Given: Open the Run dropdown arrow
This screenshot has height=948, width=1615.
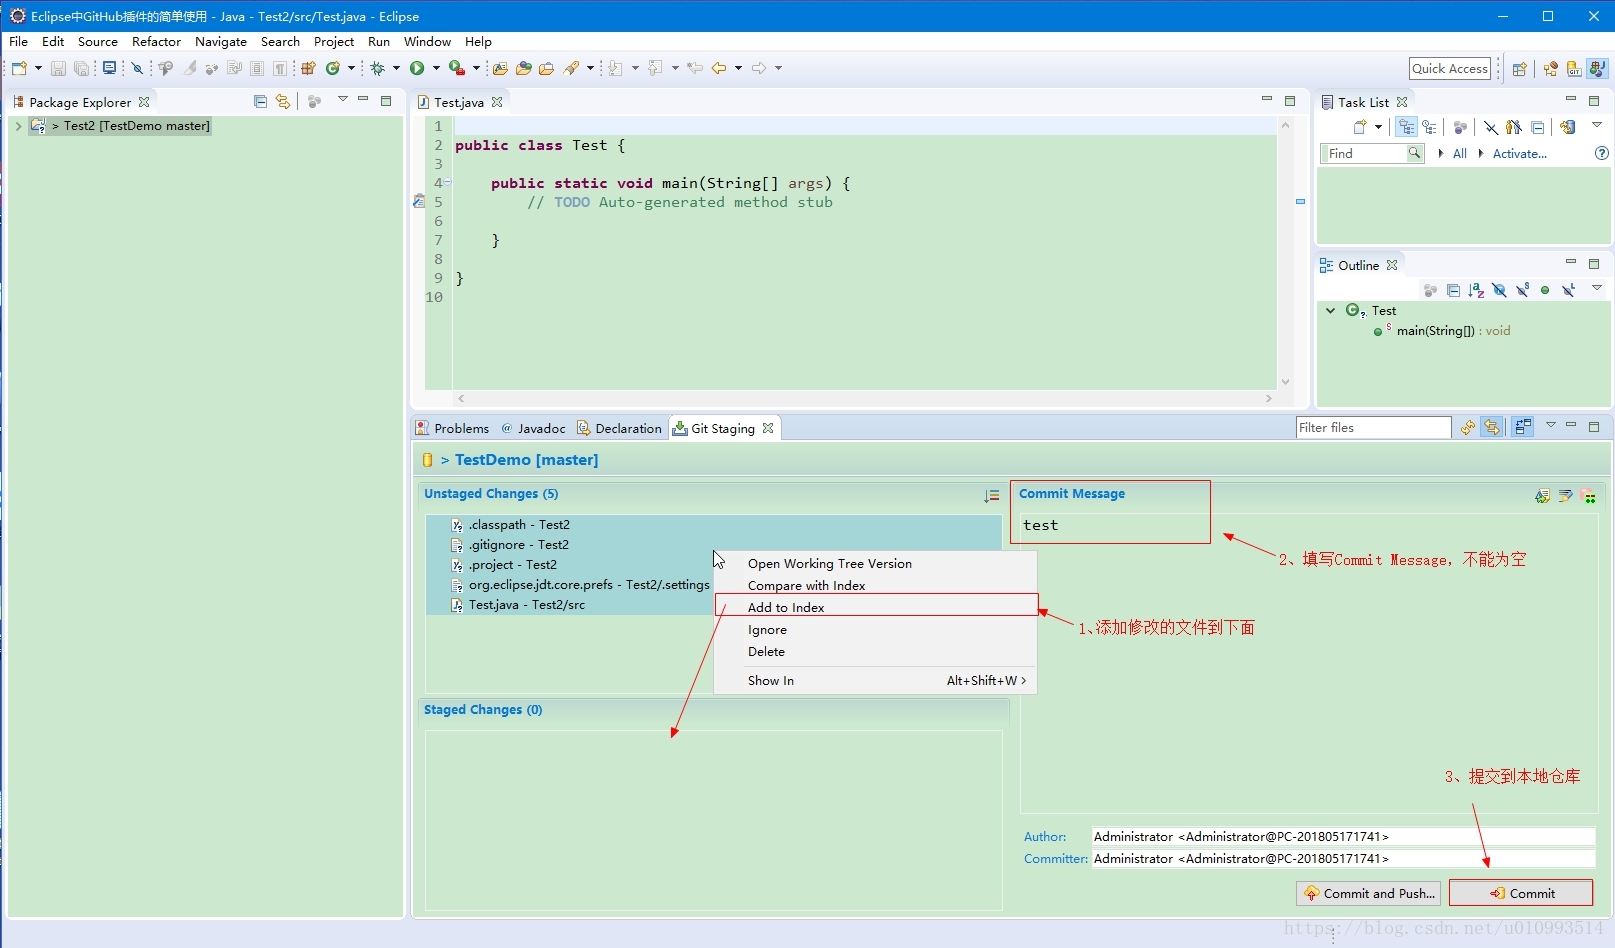Looking at the screenshot, I should click(x=436, y=68).
